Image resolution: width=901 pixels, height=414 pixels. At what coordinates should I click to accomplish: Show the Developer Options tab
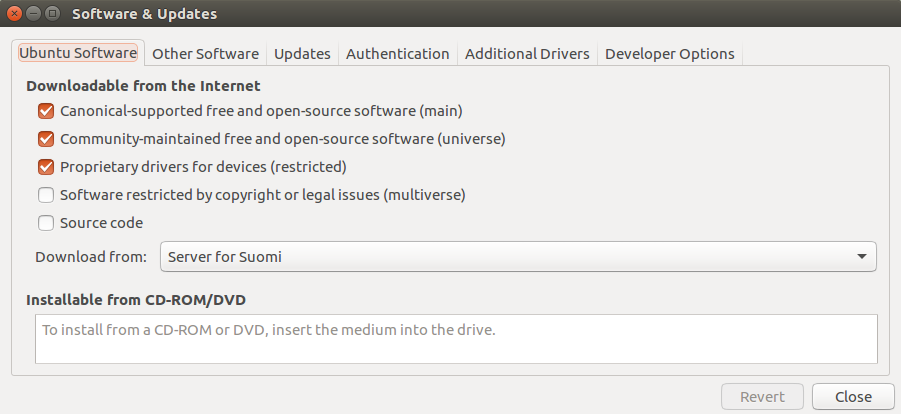tap(669, 54)
